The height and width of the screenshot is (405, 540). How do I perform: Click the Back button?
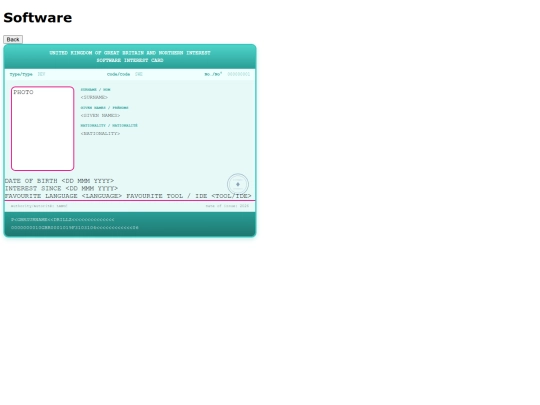pos(13,39)
